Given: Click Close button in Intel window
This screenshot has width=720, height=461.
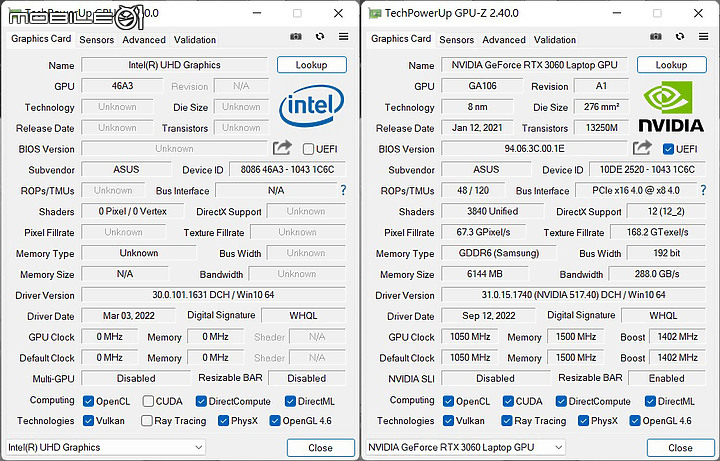Looking at the screenshot, I should click(321, 448).
